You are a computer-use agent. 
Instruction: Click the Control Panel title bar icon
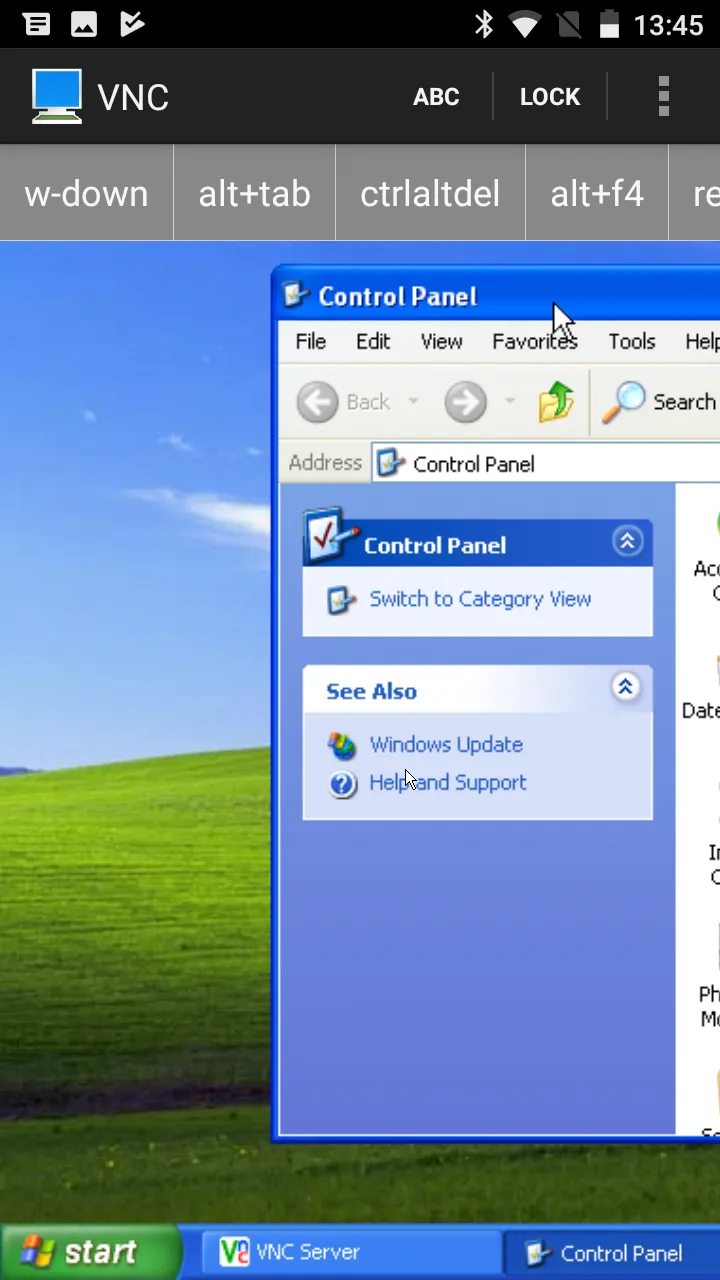tap(295, 295)
